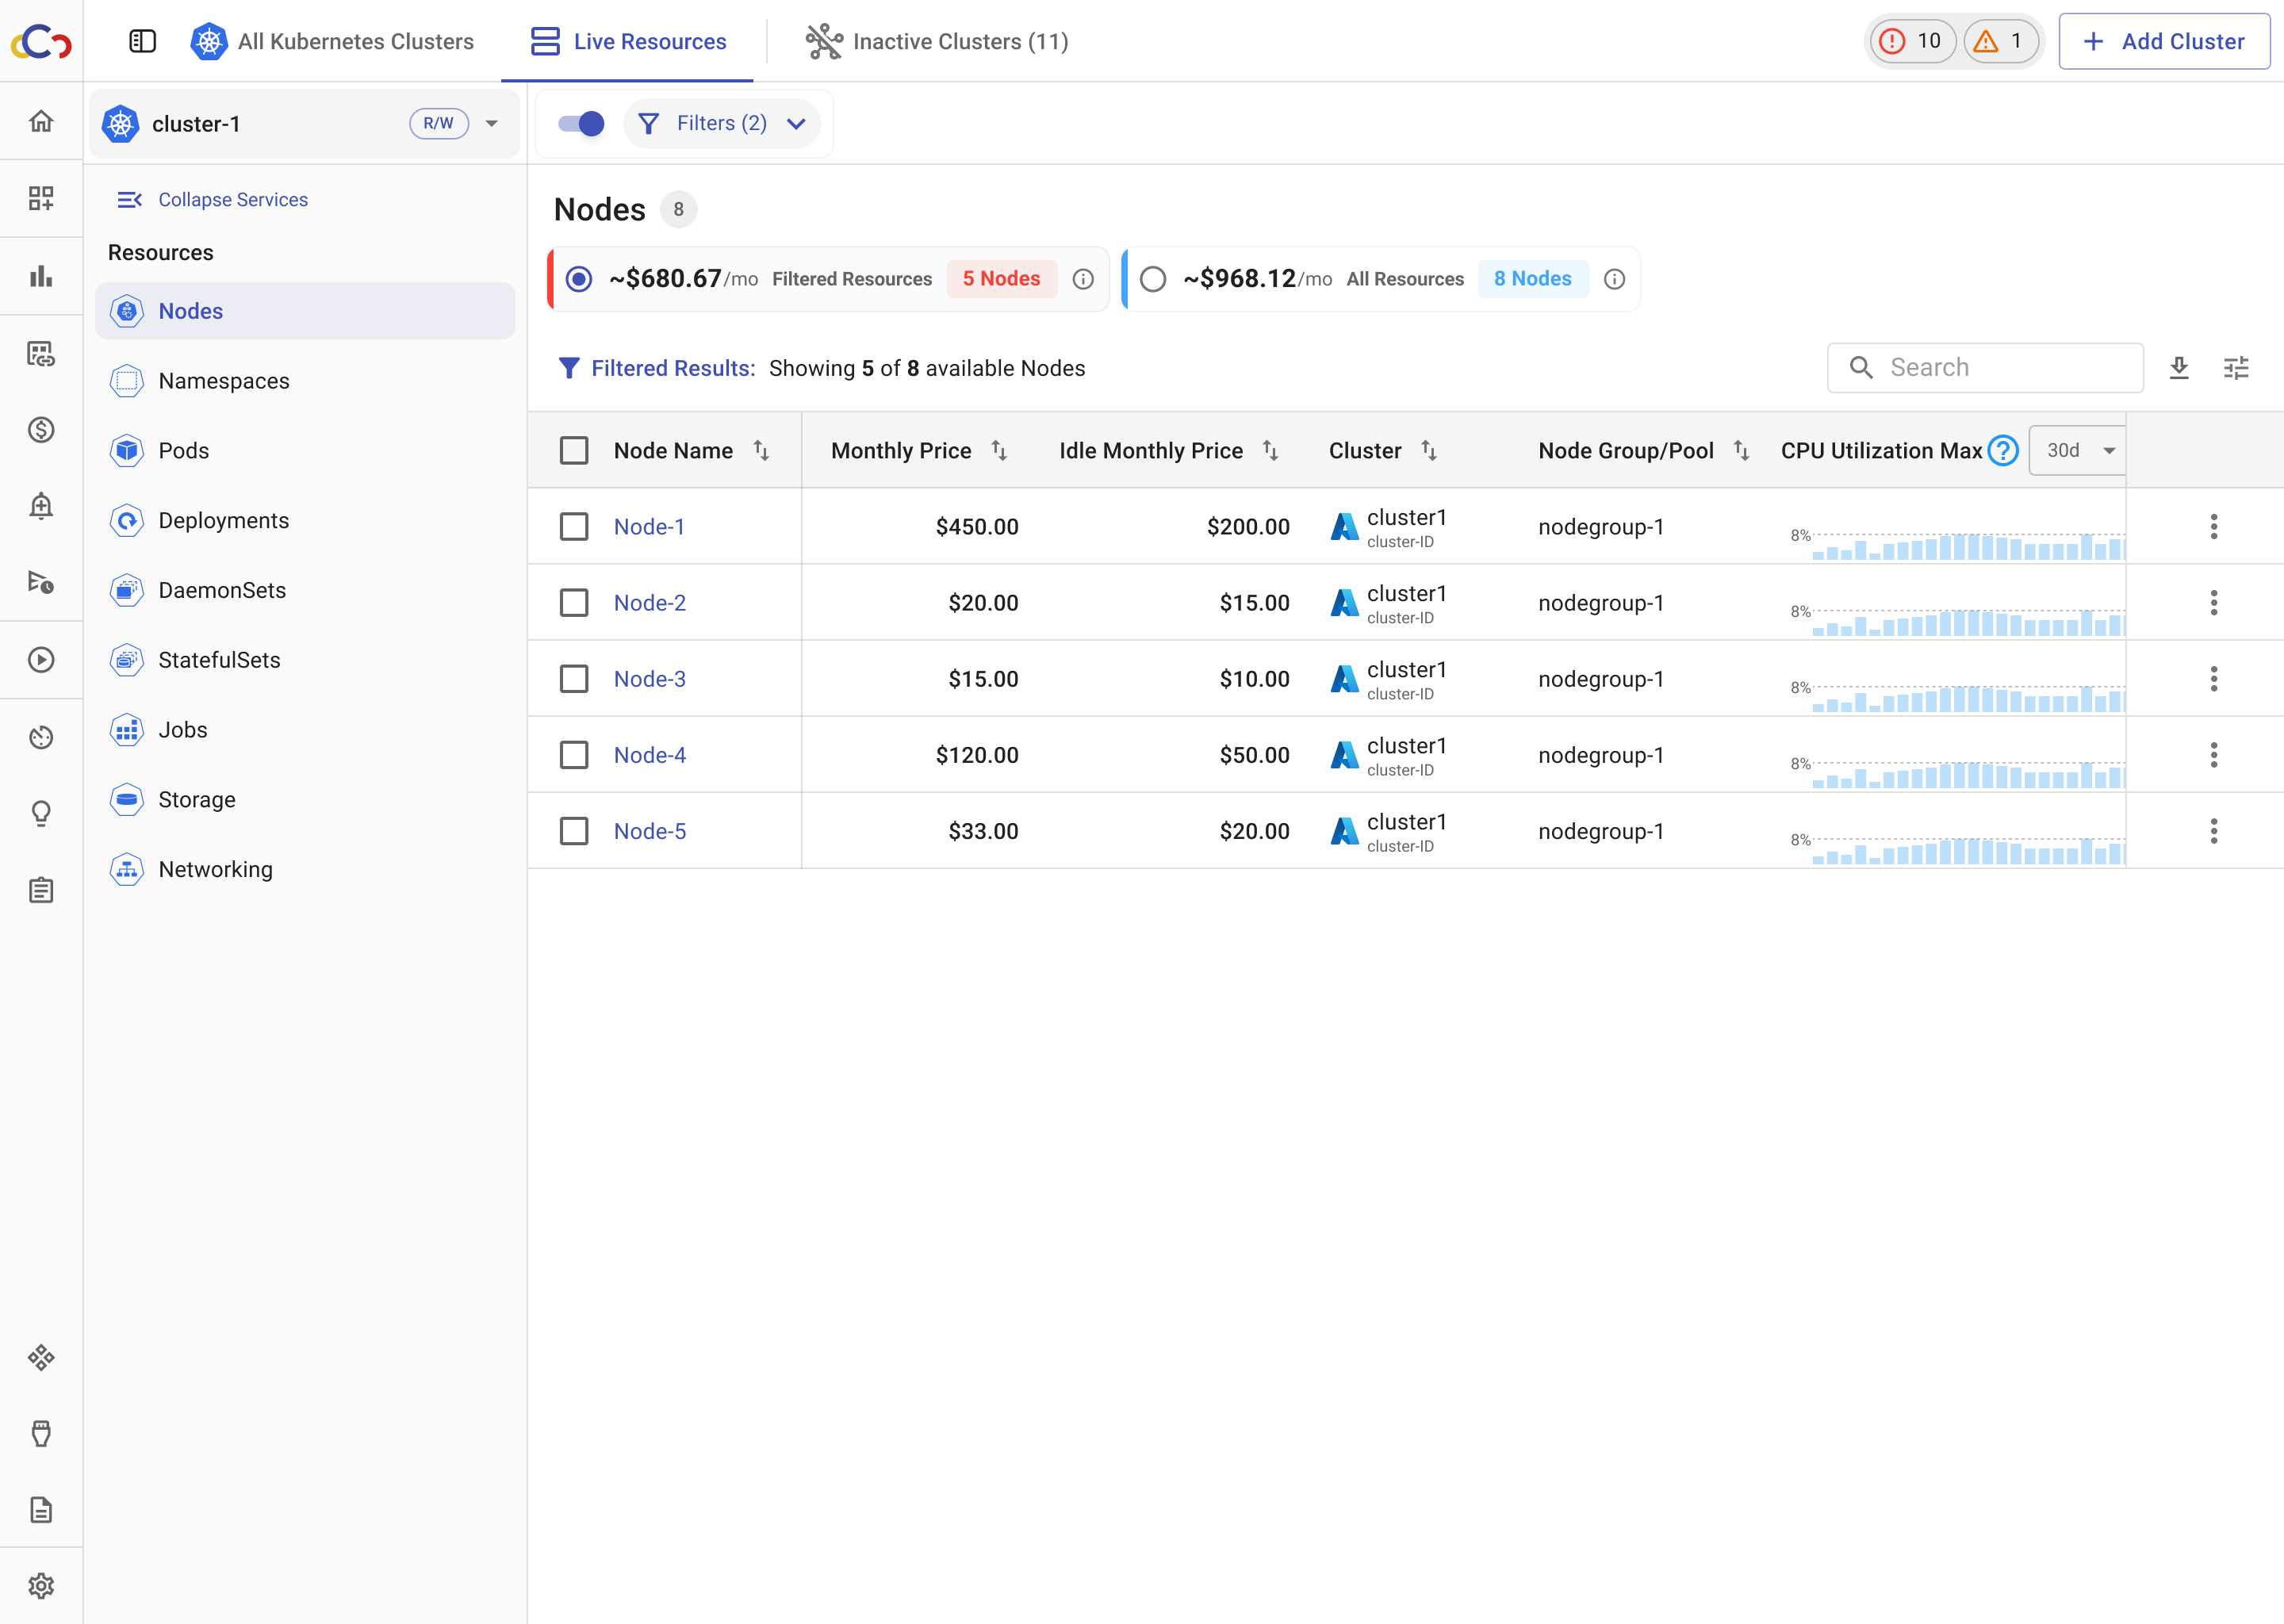Toggle the filters on/off switch

click(x=581, y=124)
